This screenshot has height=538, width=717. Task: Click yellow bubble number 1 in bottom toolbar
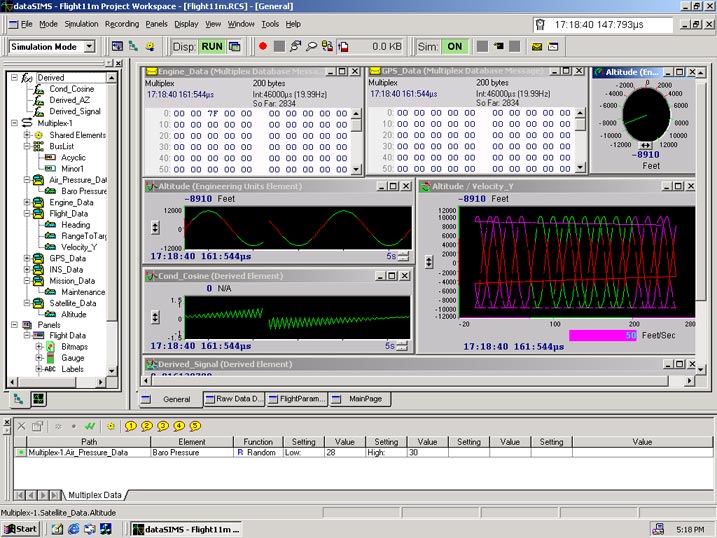pos(131,426)
